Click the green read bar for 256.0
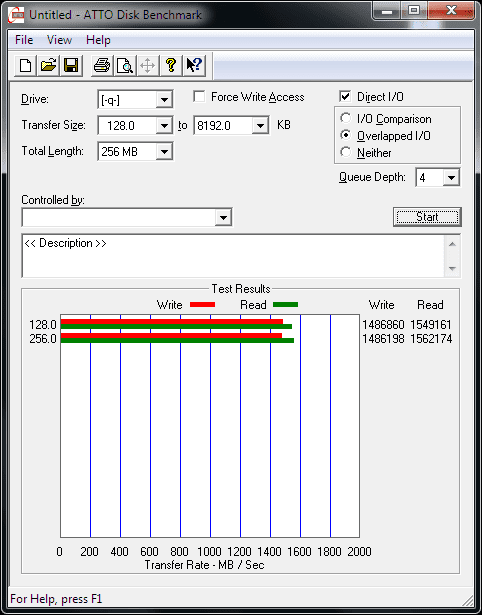Screen dimensions: 482x615 pos(177,340)
